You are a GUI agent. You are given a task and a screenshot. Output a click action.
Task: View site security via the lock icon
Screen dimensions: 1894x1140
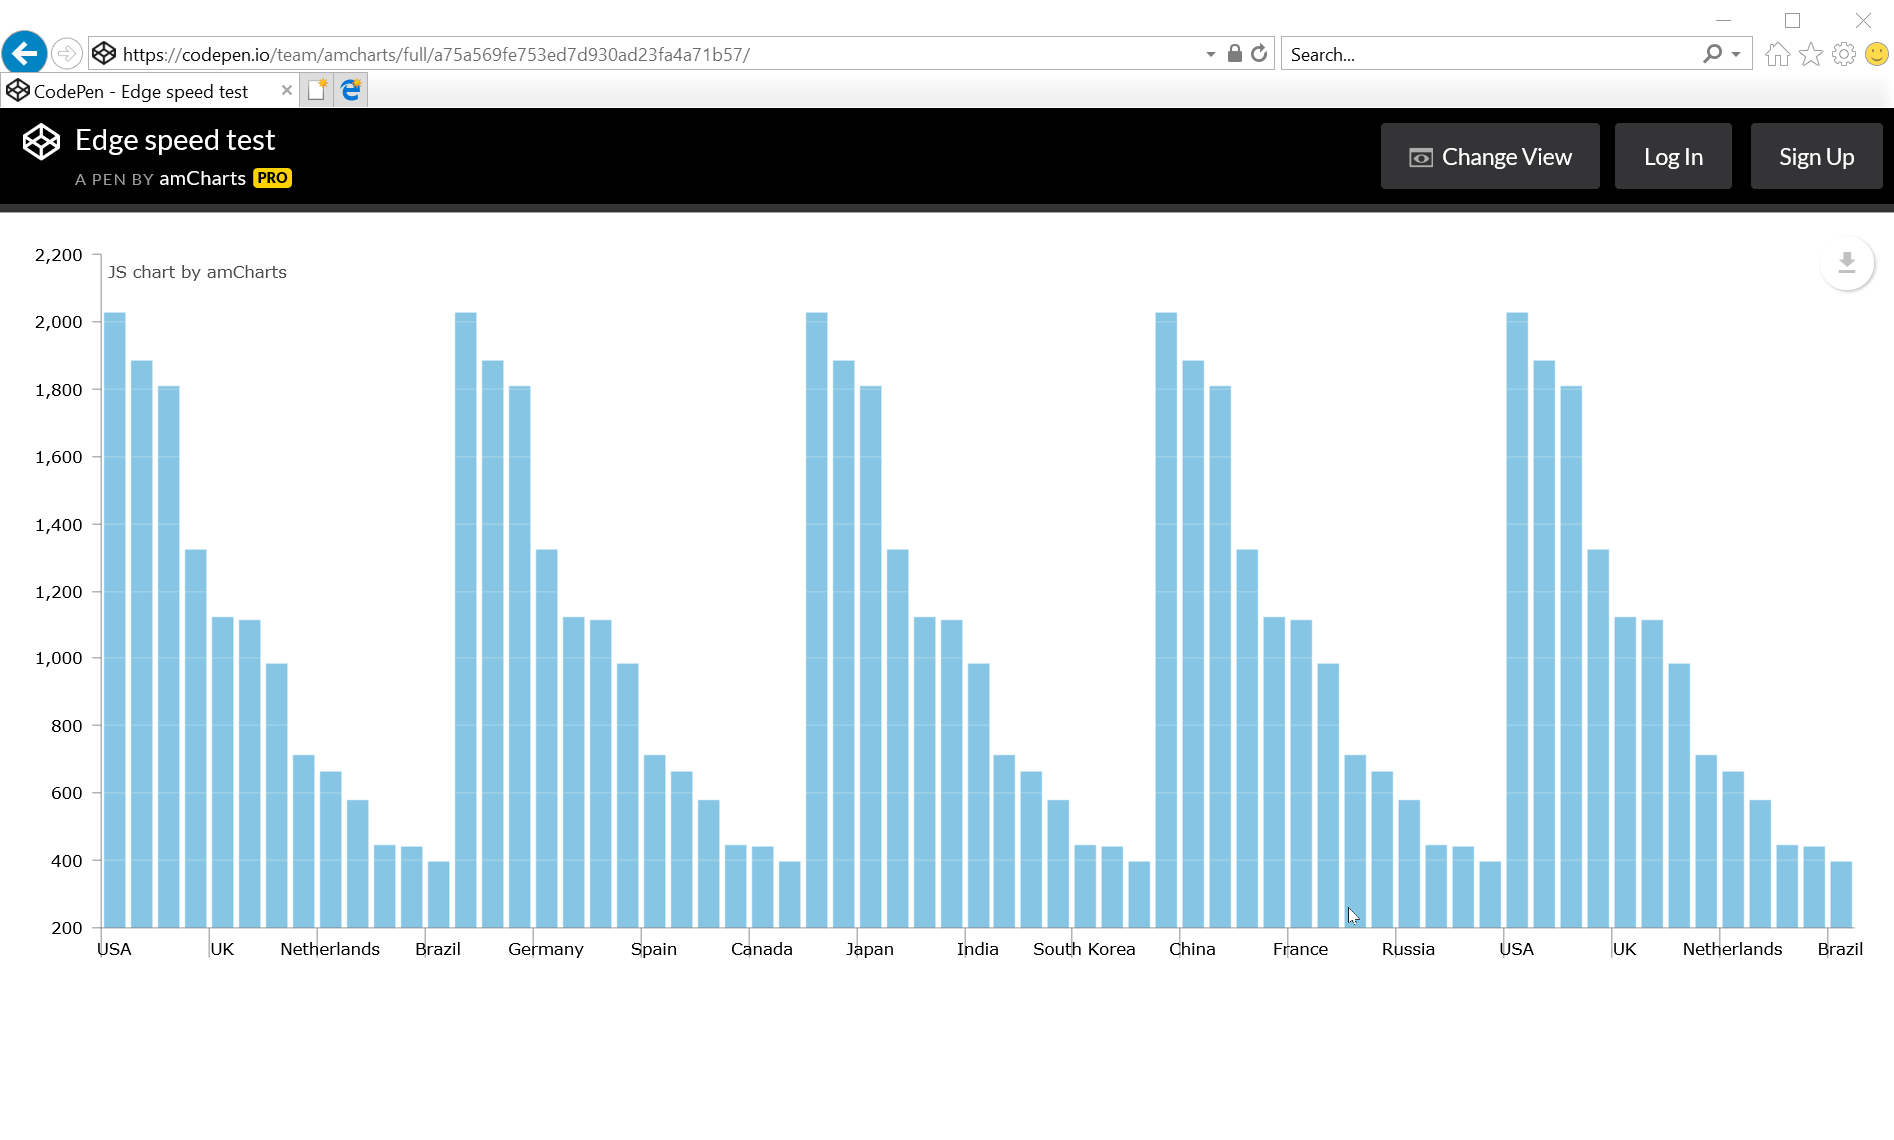[1233, 53]
